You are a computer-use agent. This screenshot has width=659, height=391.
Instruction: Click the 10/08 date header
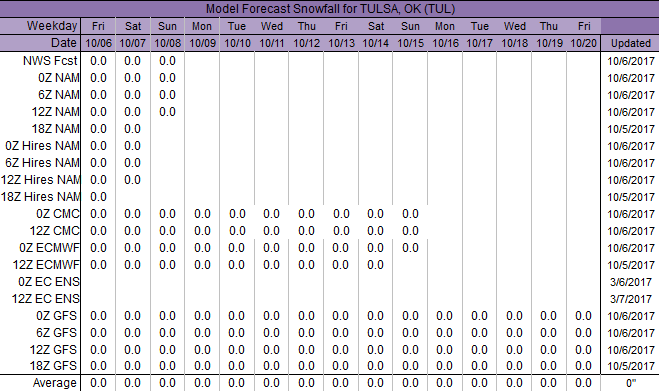(x=167, y=43)
